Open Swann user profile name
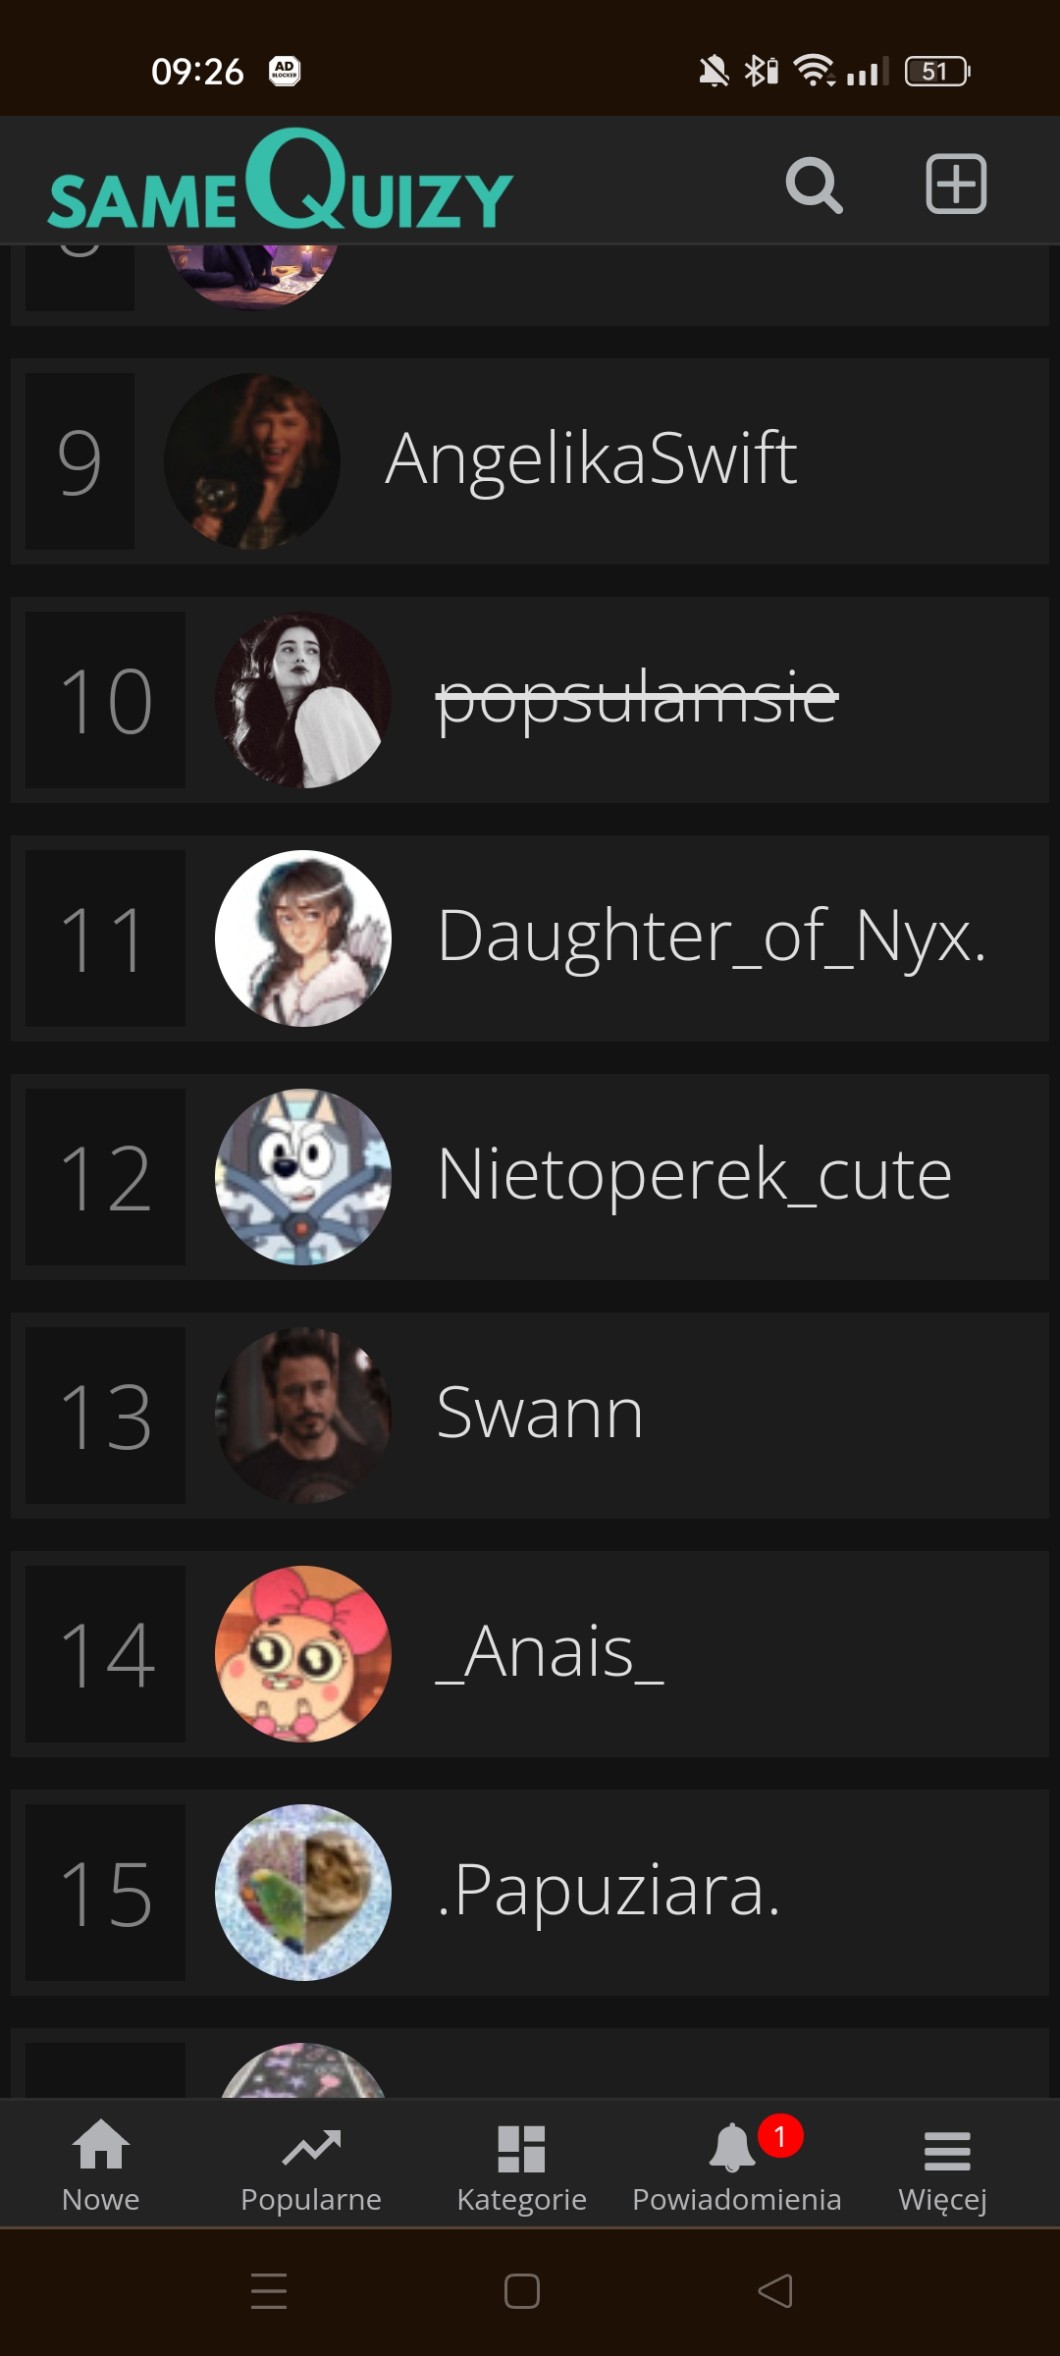The width and height of the screenshot is (1060, 2356). 540,1414
